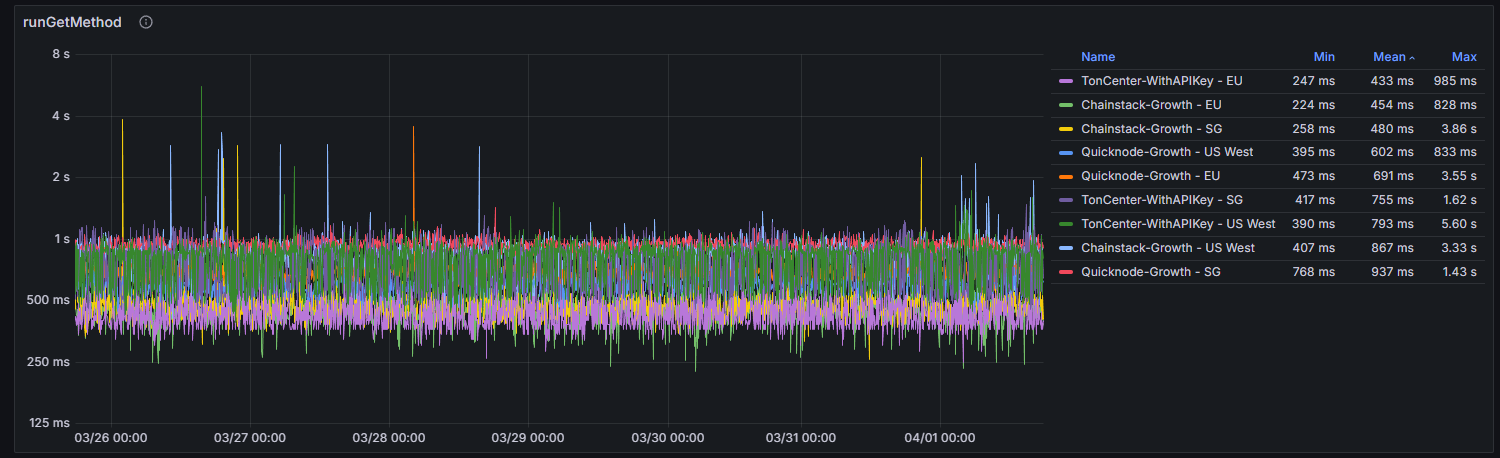Click the 867 ms mean value

pyautogui.click(x=1393, y=248)
